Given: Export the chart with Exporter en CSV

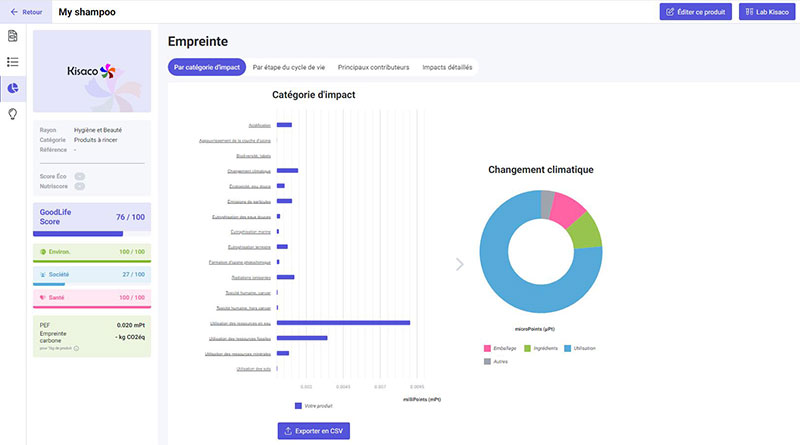Looking at the screenshot, I should point(314,431).
